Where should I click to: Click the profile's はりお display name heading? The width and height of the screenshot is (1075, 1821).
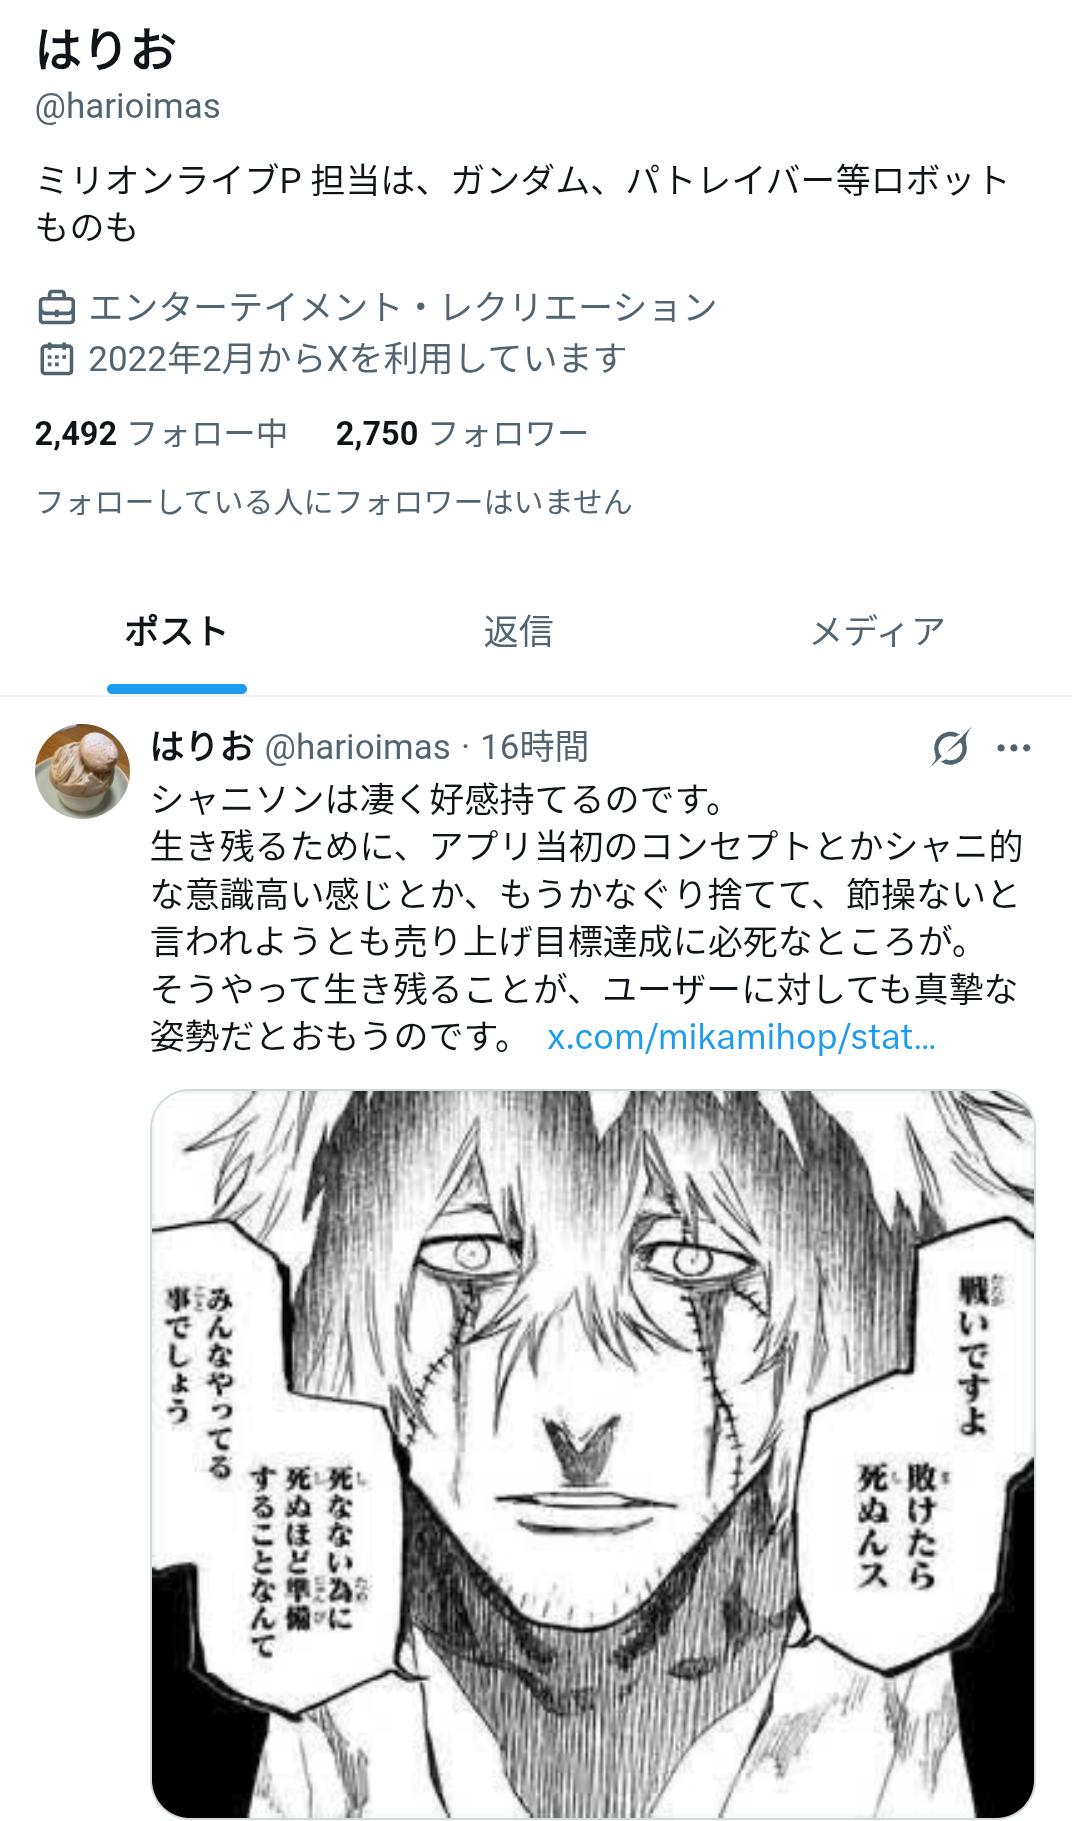106,50
